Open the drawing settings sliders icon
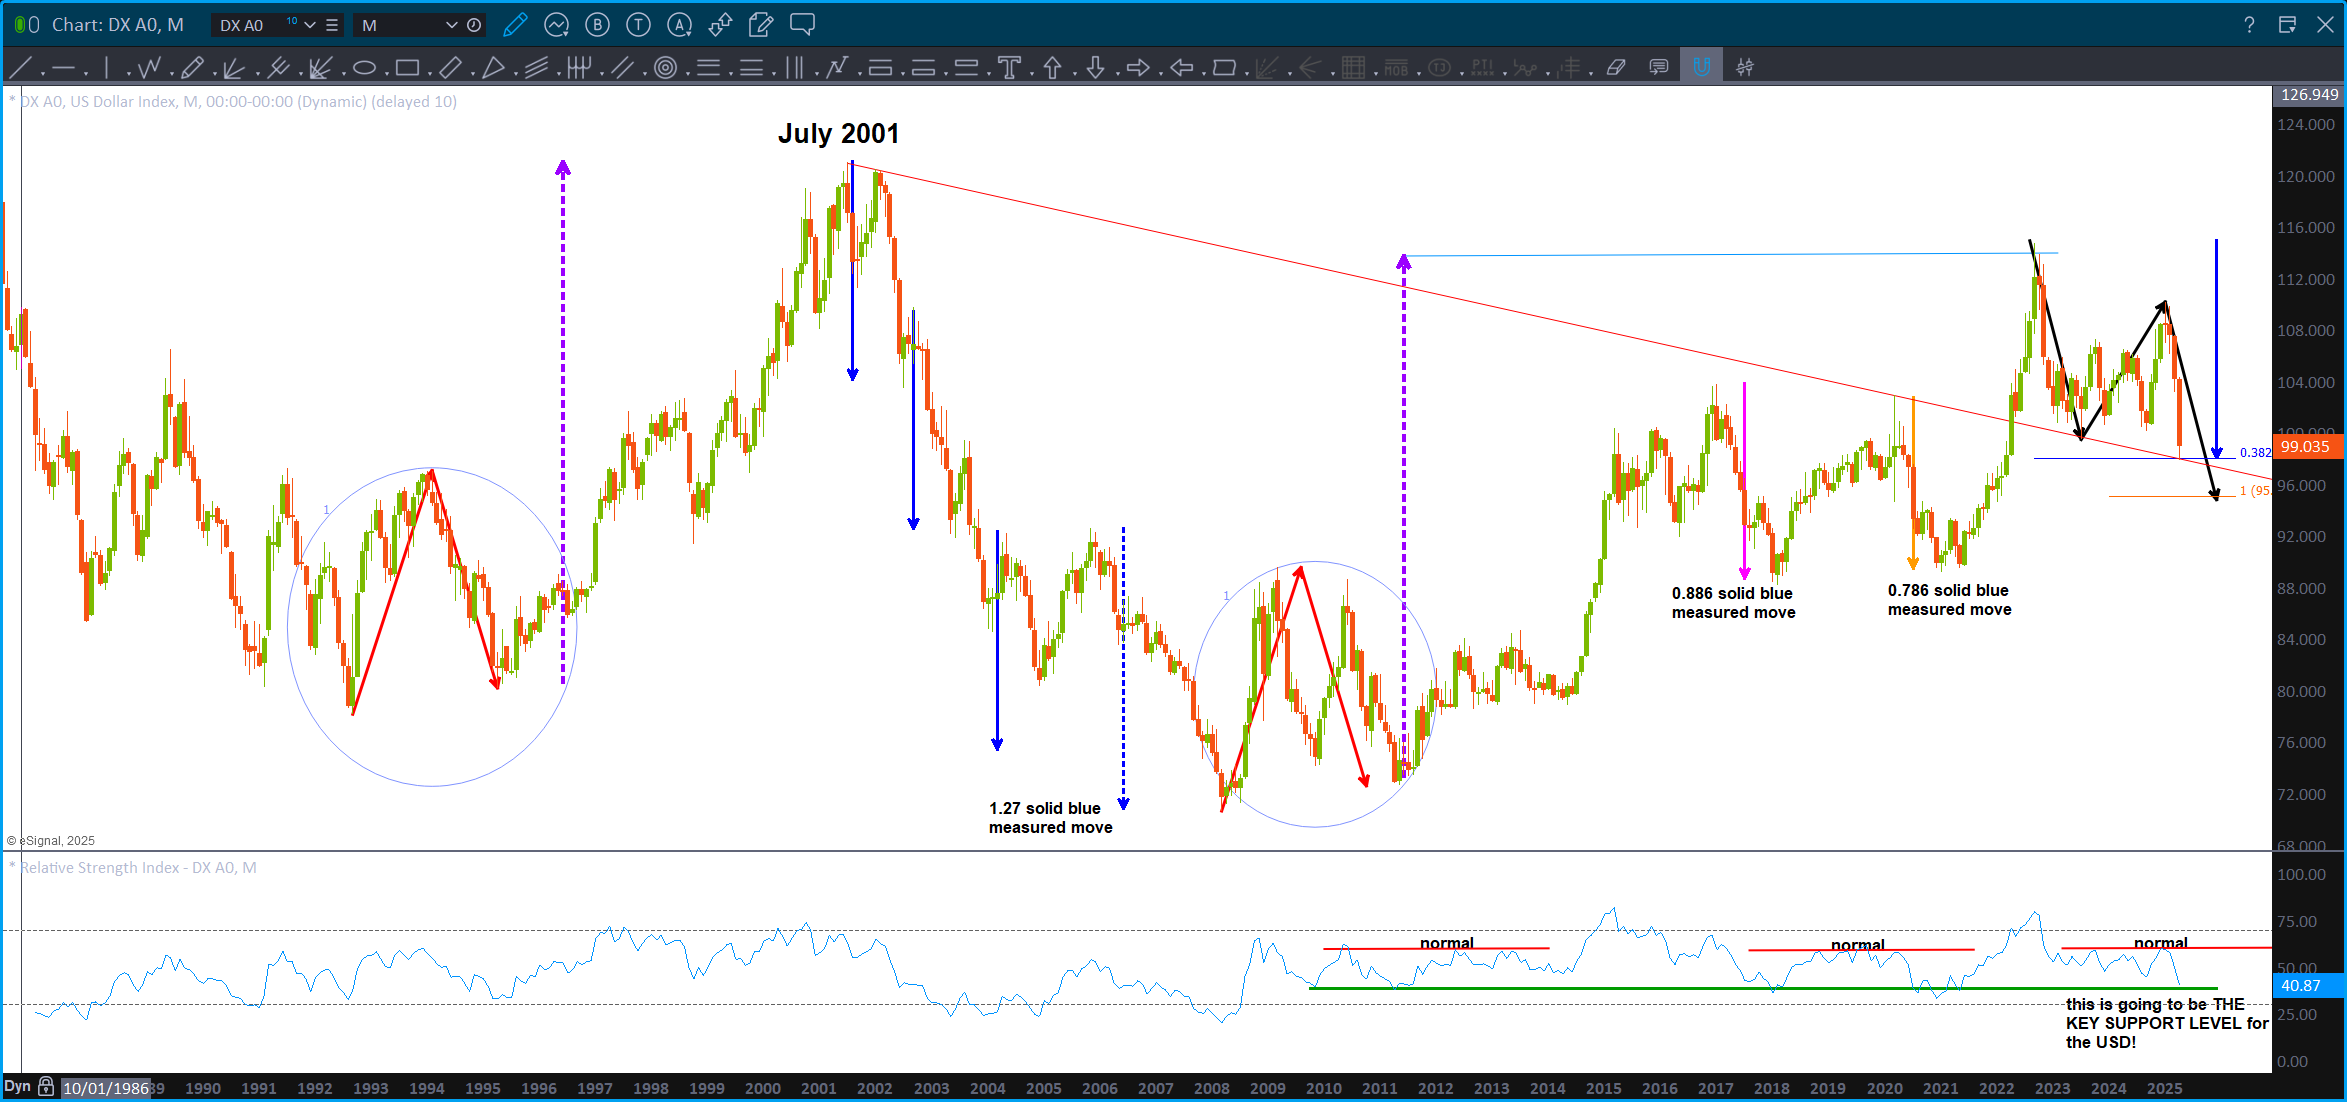 point(1745,68)
